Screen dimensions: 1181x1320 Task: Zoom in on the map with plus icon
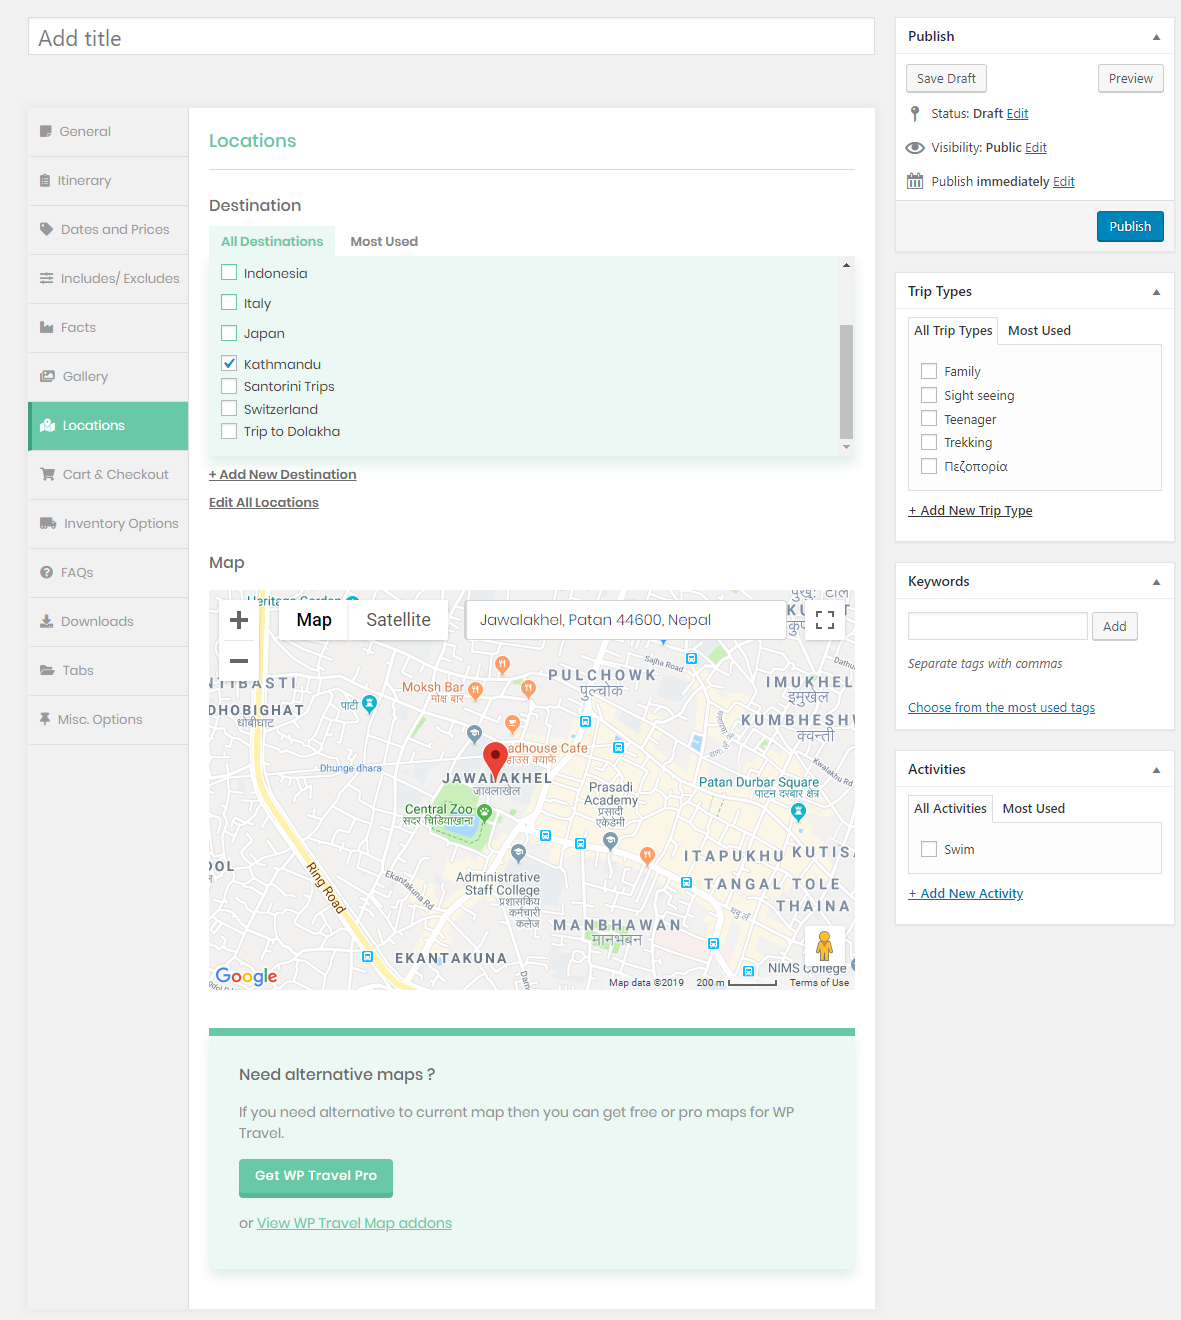[x=239, y=620]
